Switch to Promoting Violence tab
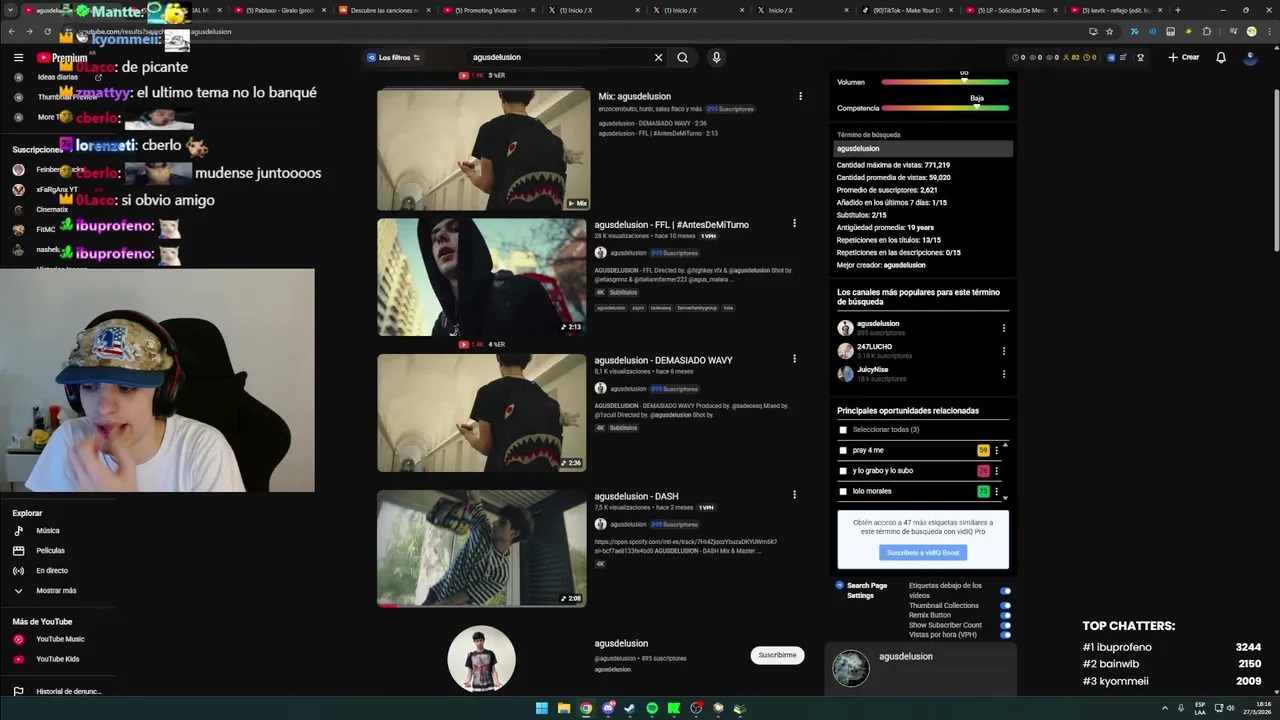 pos(490,10)
